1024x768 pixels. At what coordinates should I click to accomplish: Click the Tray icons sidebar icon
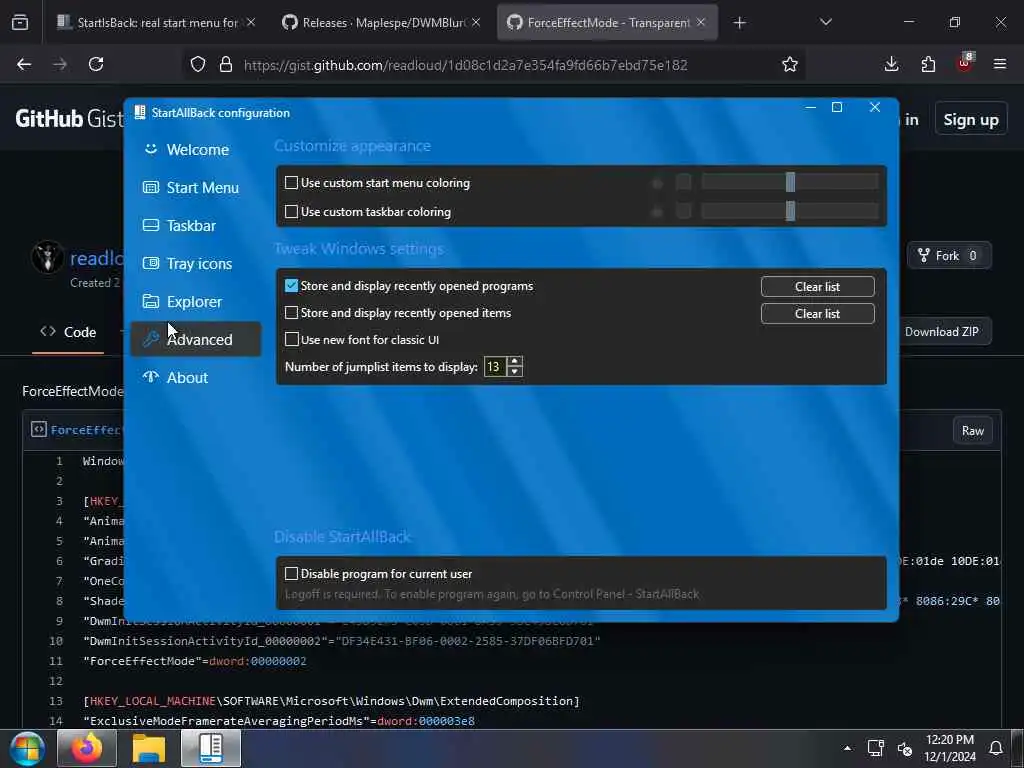tap(151, 263)
